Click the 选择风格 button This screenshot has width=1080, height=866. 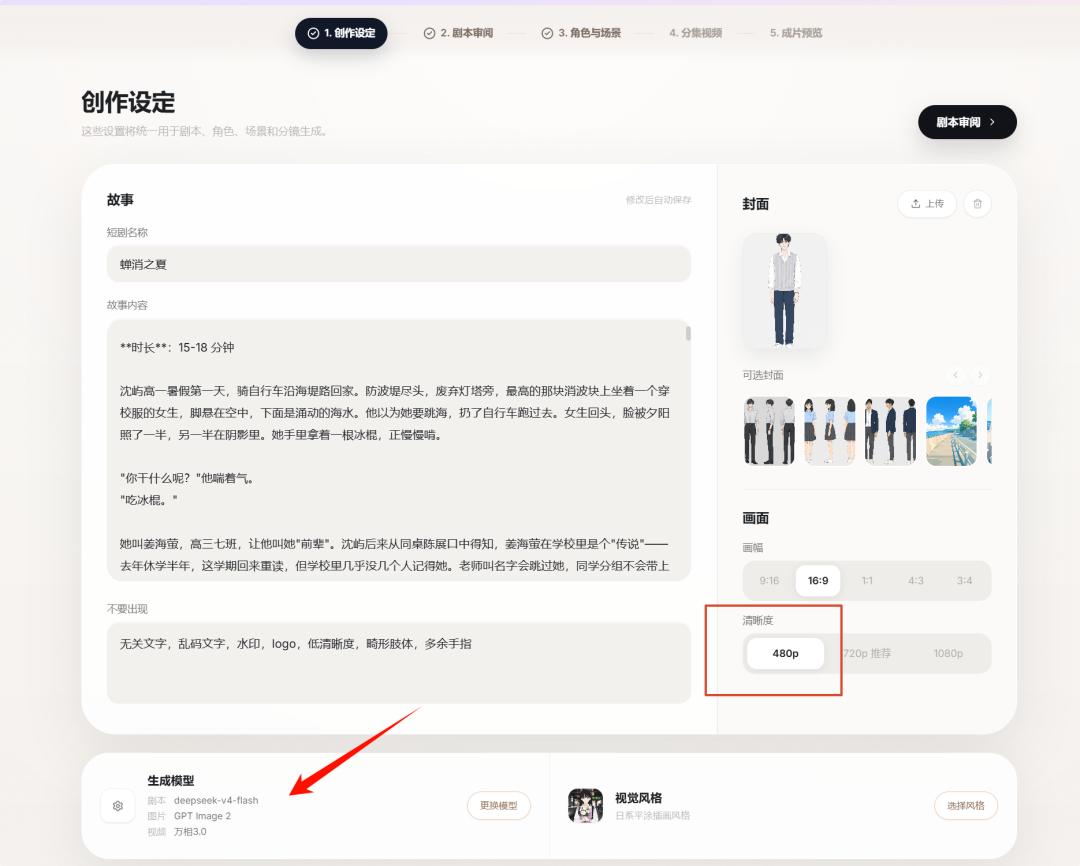(966, 805)
